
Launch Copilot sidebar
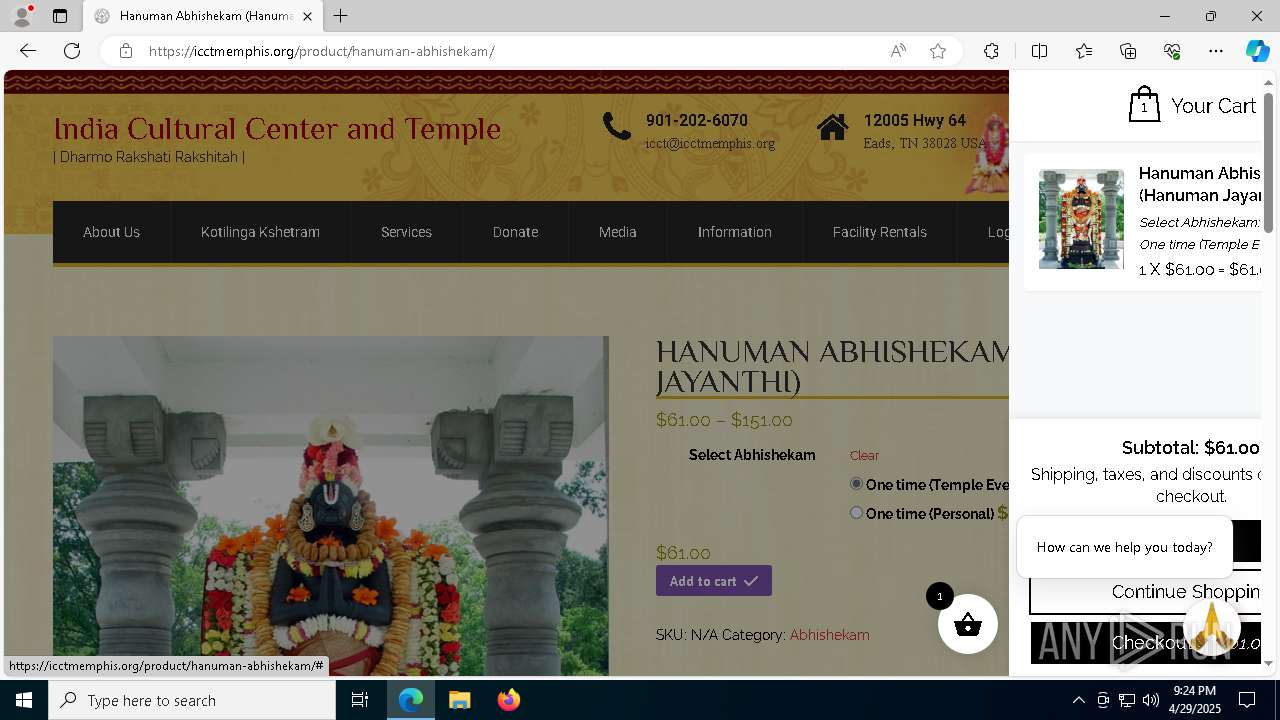pyautogui.click(x=1257, y=51)
